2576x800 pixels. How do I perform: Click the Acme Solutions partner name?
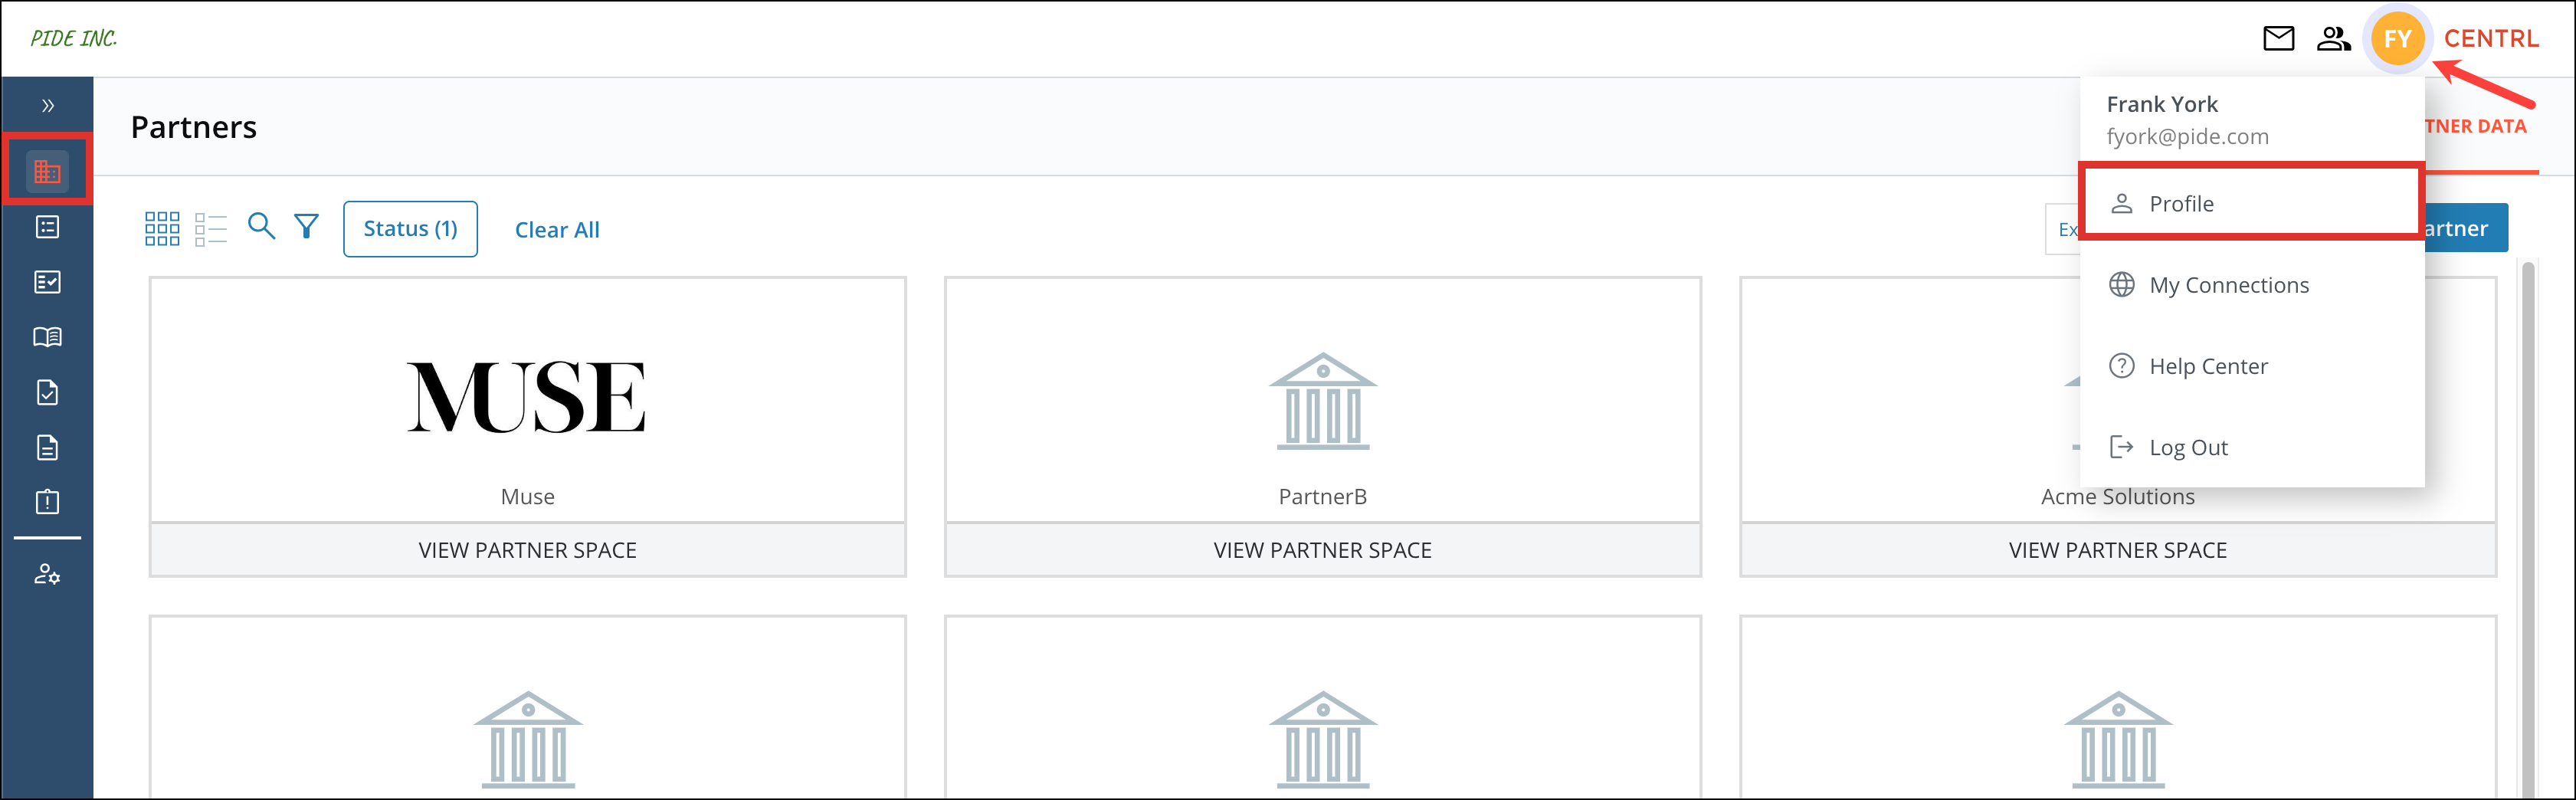tap(2117, 497)
